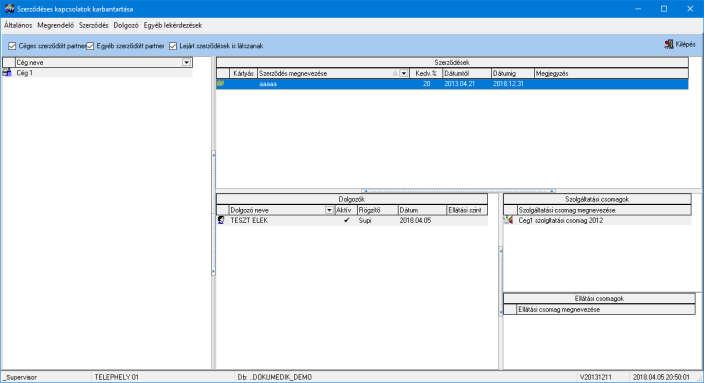Click the Cég 1 company icon
The width and height of the screenshot is (704, 383).
click(x=7, y=73)
